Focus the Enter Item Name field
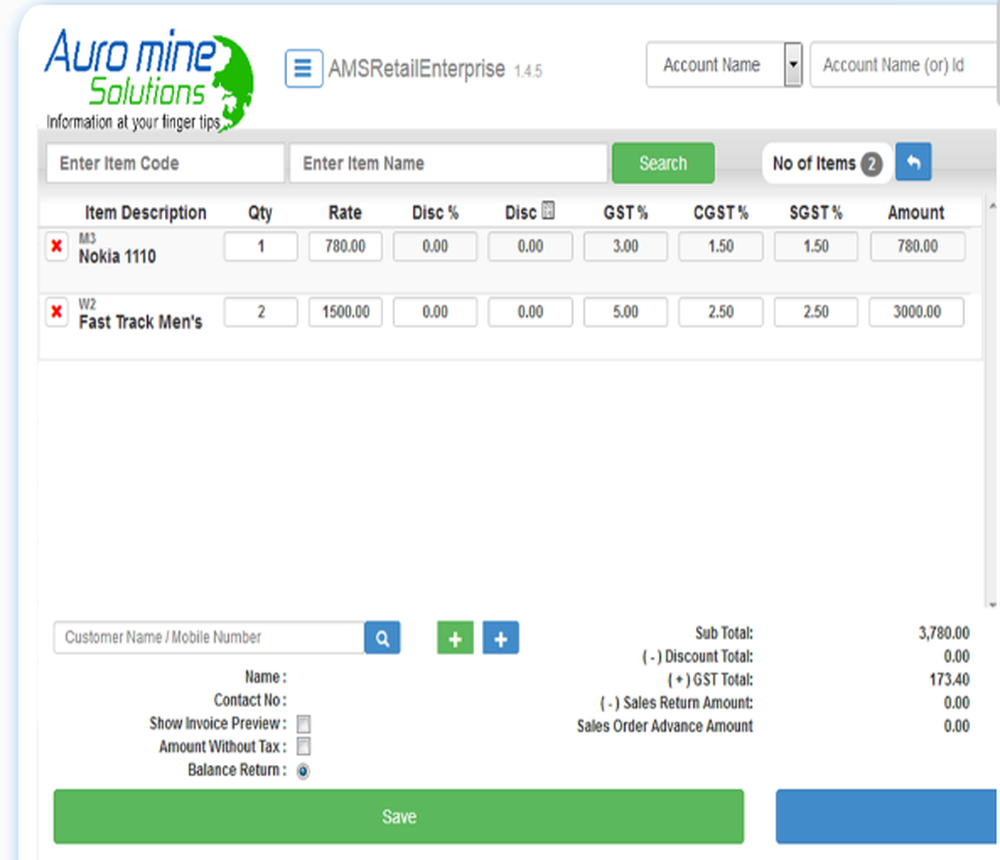 448,163
